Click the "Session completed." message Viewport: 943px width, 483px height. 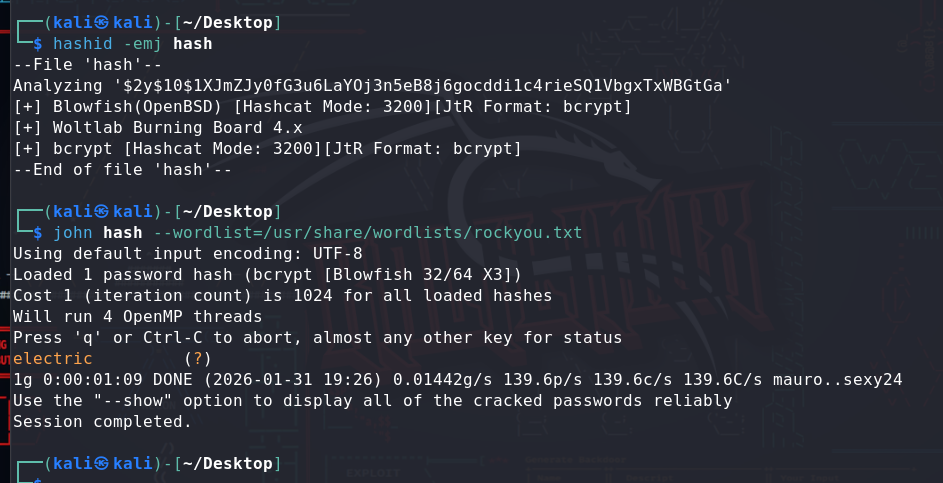point(102,422)
